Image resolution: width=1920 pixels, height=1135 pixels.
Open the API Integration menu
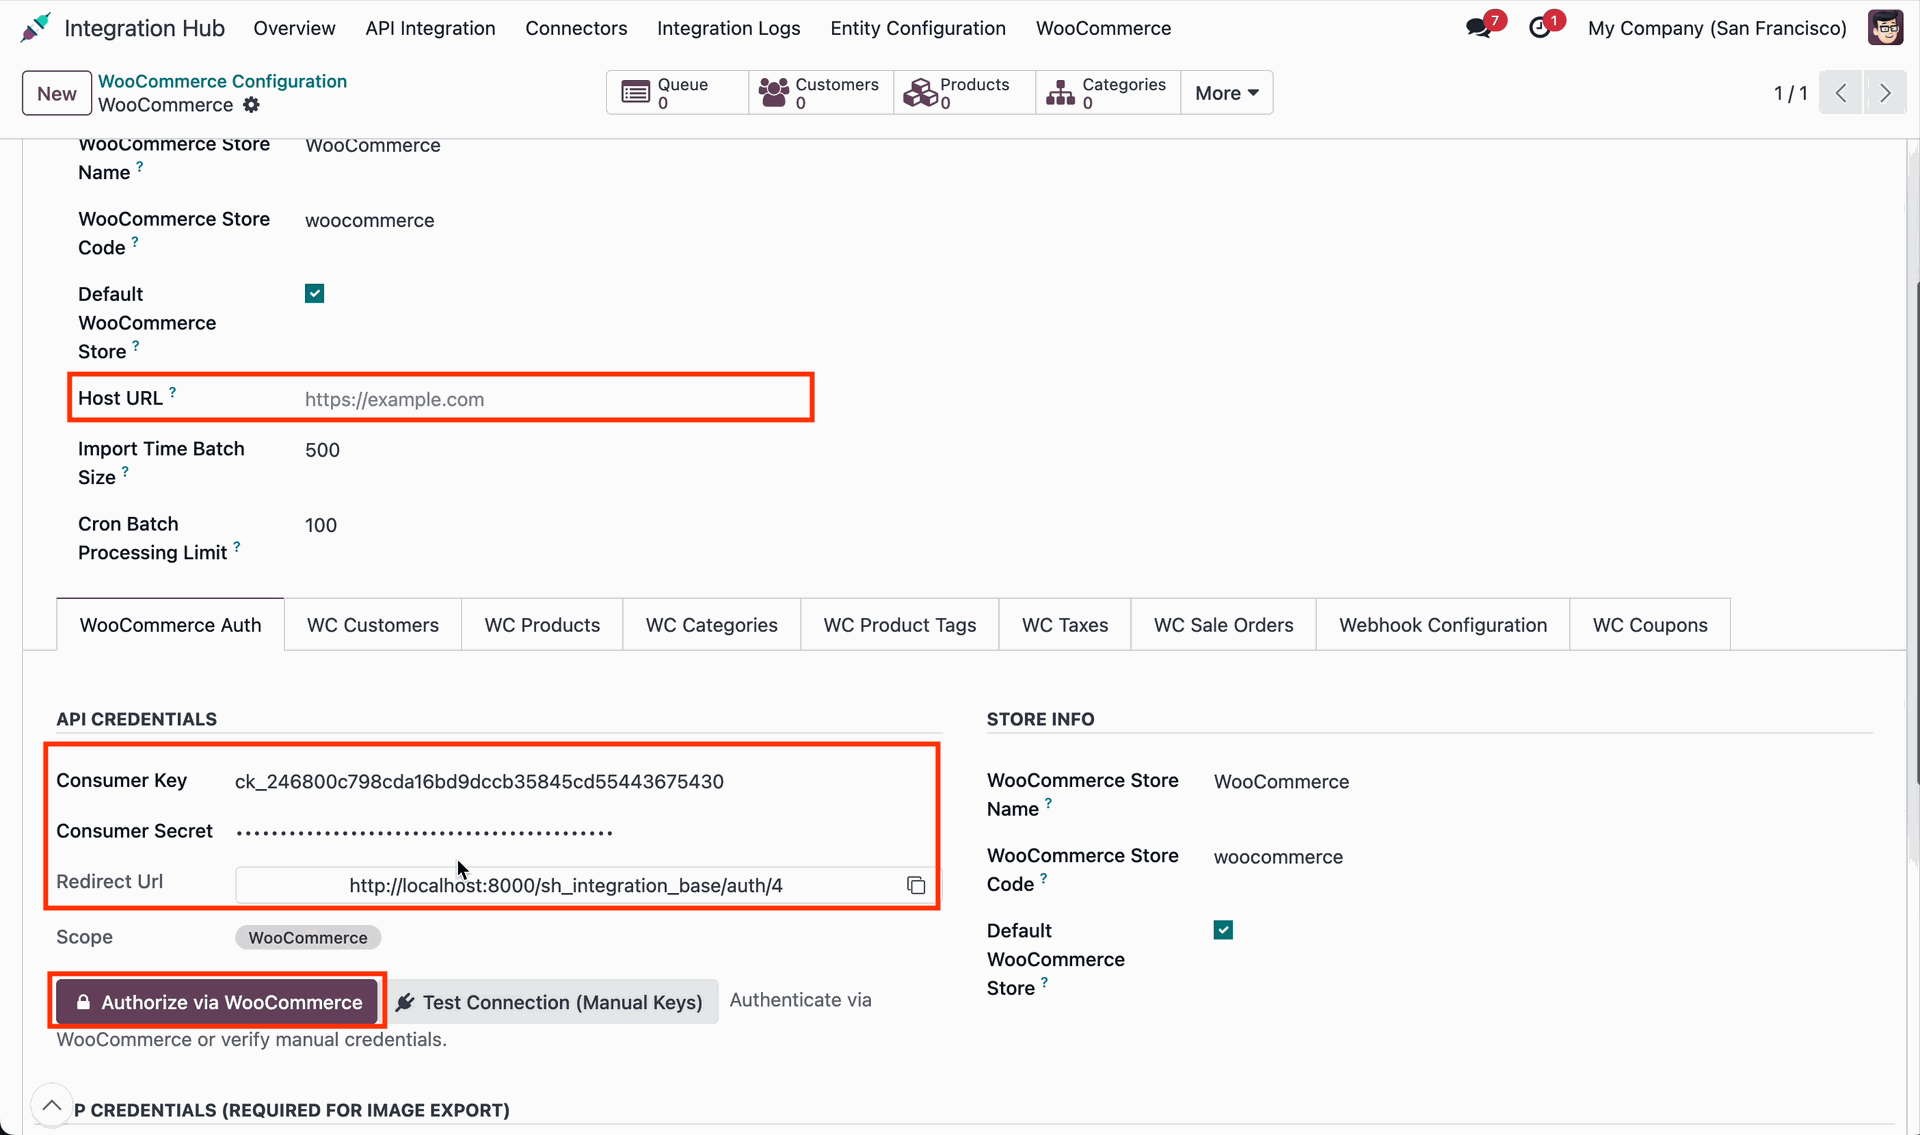430,28
